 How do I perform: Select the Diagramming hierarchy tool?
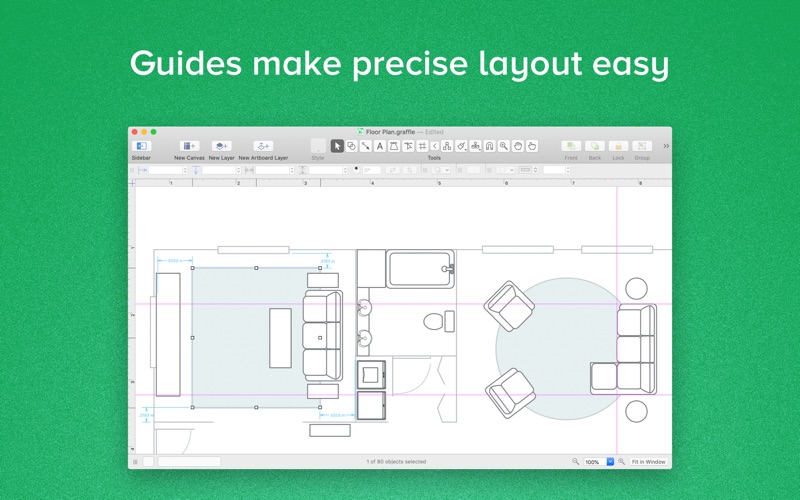(x=447, y=146)
